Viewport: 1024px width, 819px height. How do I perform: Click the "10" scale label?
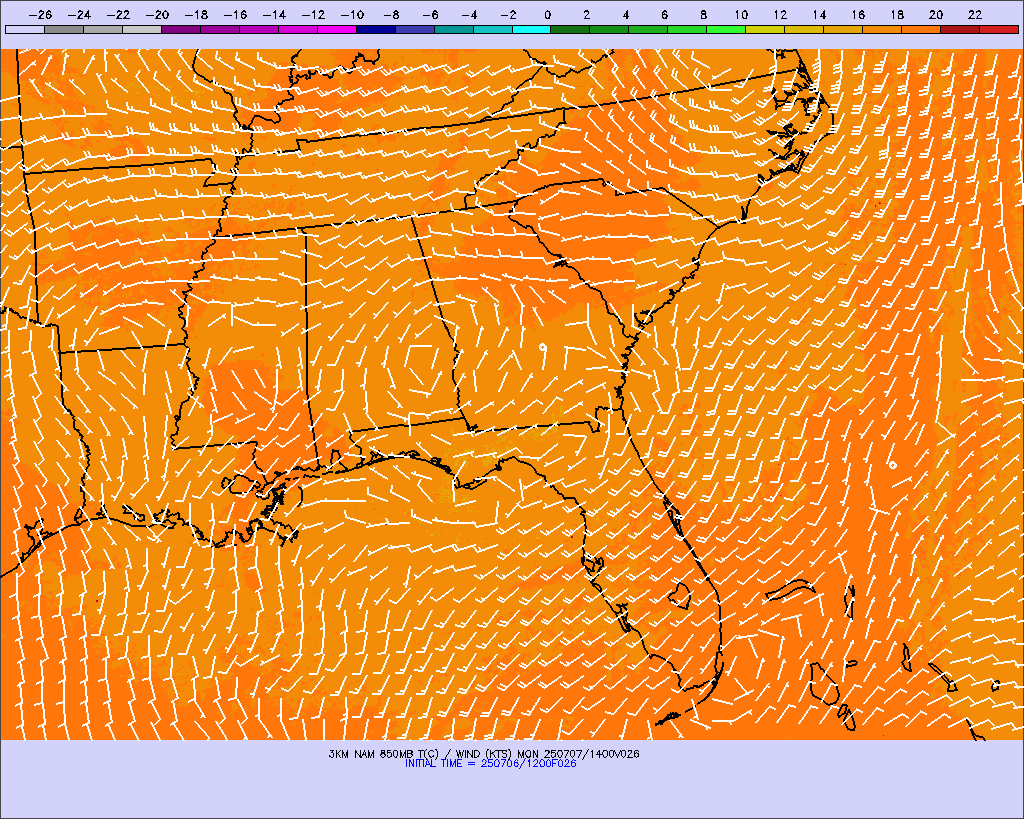point(741,14)
